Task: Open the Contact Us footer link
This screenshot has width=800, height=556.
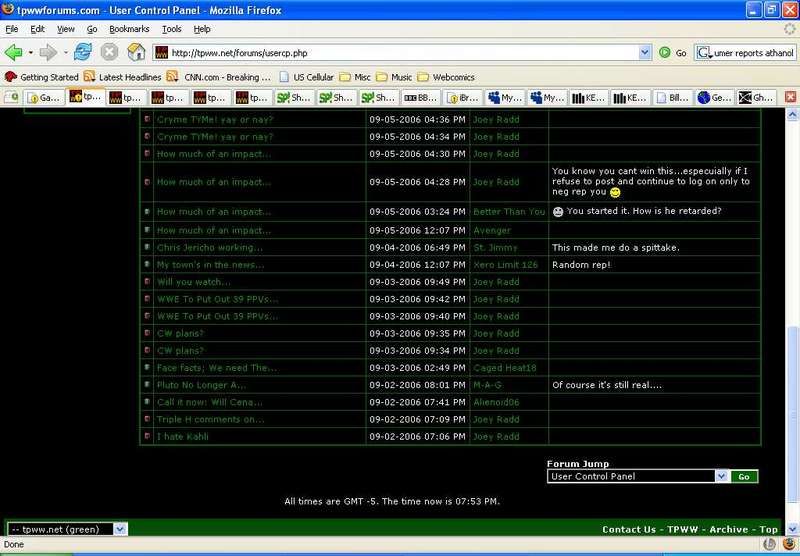Action: pyautogui.click(x=629, y=529)
